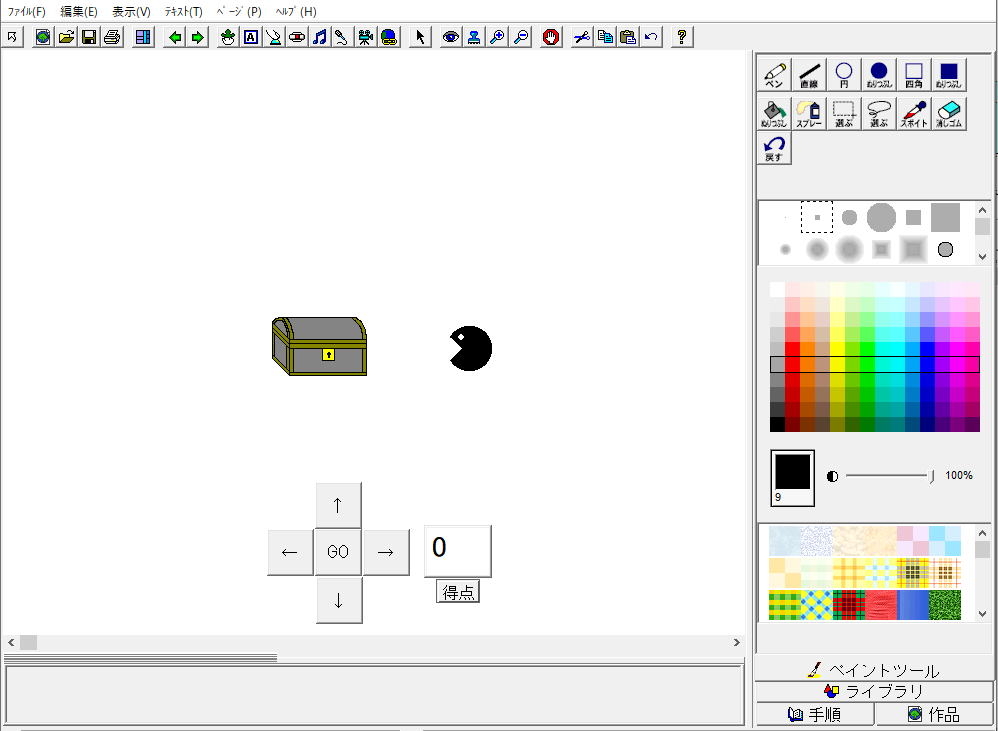Click the 得点 button
This screenshot has height=731, width=998.
(x=458, y=591)
